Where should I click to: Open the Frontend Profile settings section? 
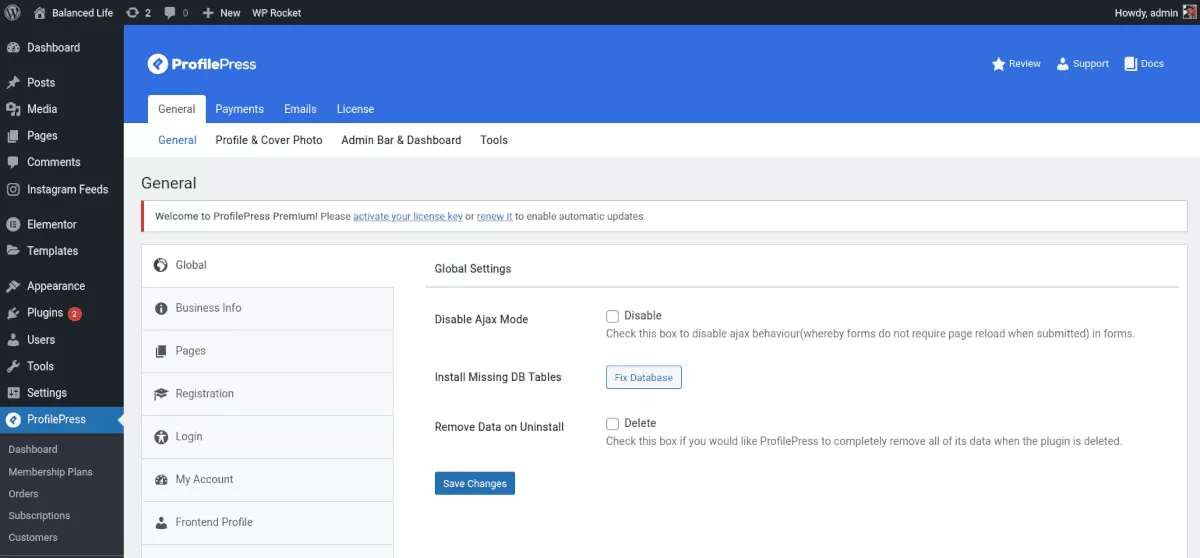point(267,523)
